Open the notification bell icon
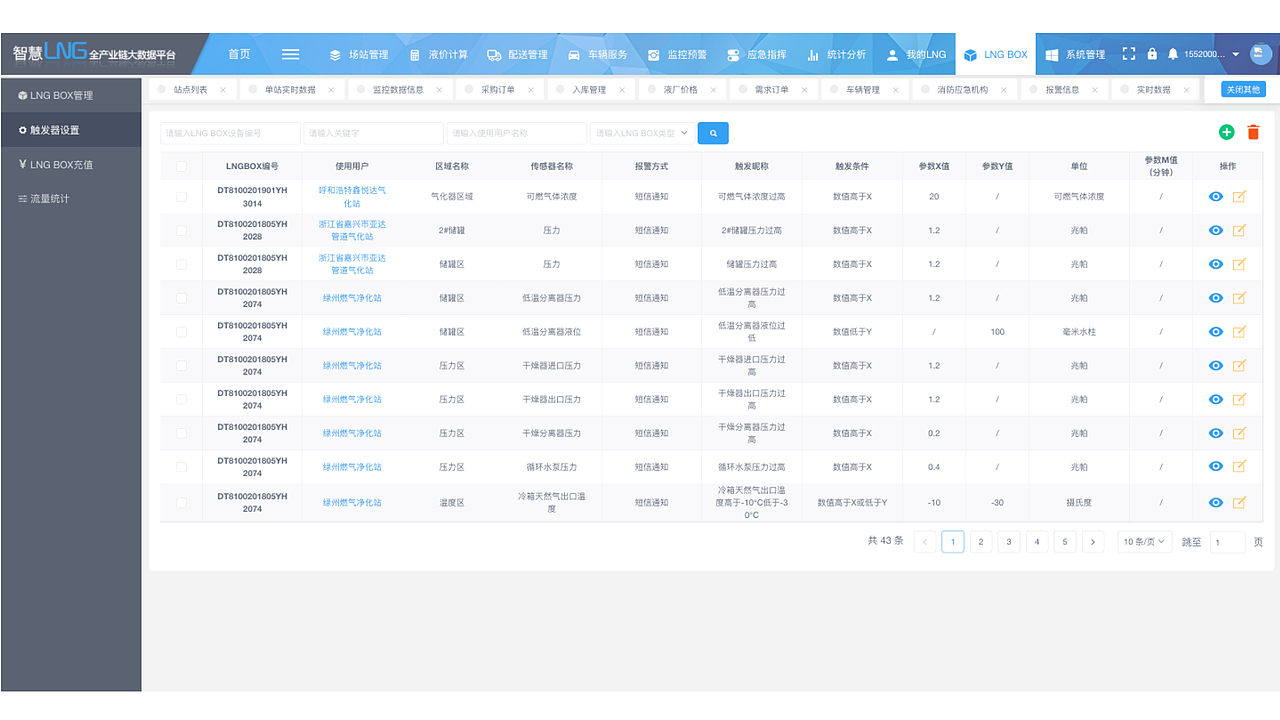Screen dimensions: 1280x720 pos(1173,54)
